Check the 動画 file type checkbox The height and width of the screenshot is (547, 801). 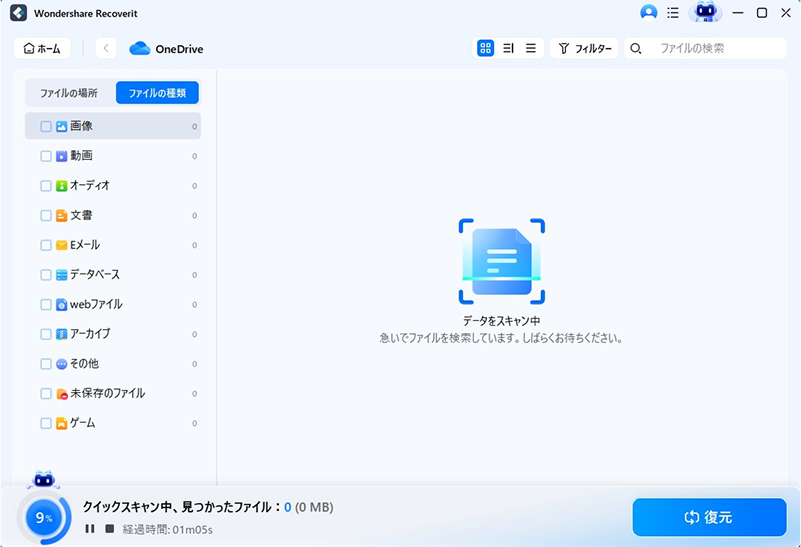(x=46, y=156)
